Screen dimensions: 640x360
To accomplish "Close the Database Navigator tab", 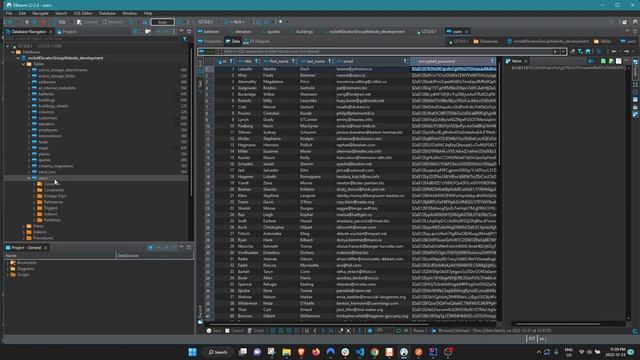I will pyautogui.click(x=51, y=32).
